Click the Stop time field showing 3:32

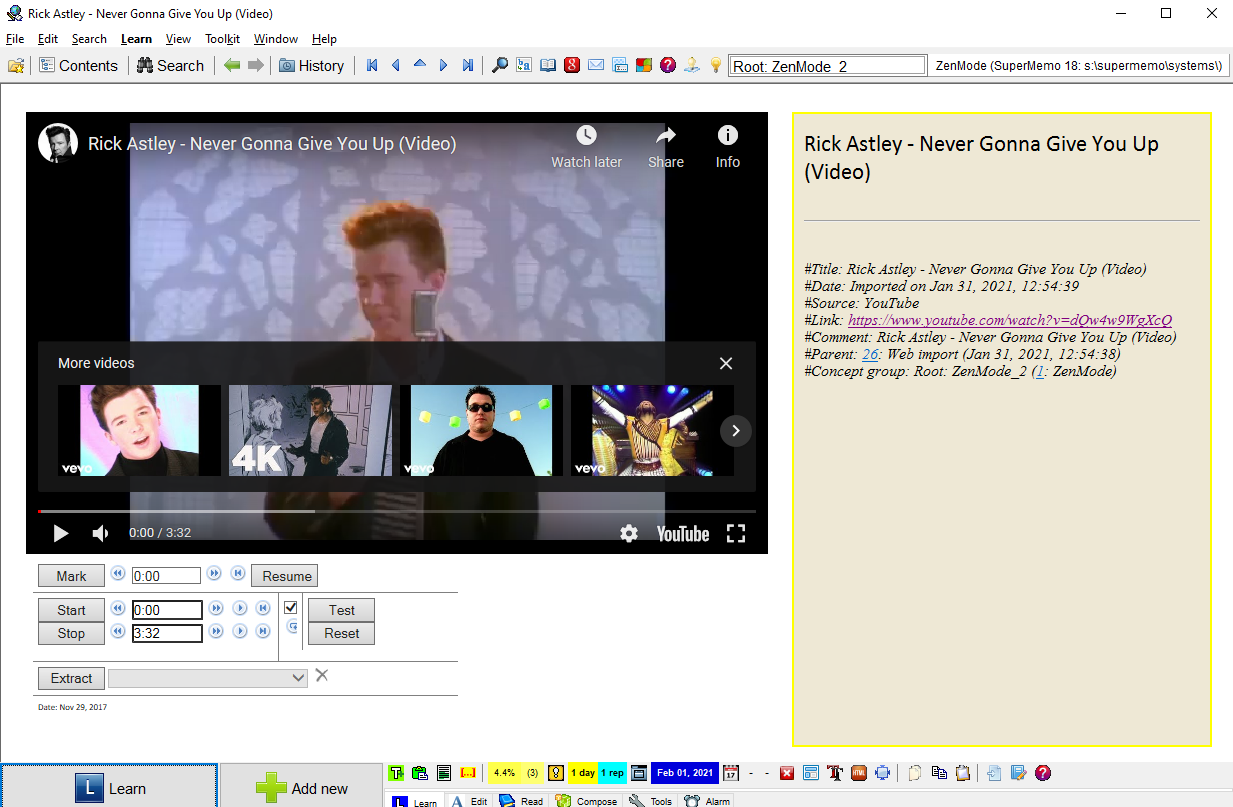[167, 633]
